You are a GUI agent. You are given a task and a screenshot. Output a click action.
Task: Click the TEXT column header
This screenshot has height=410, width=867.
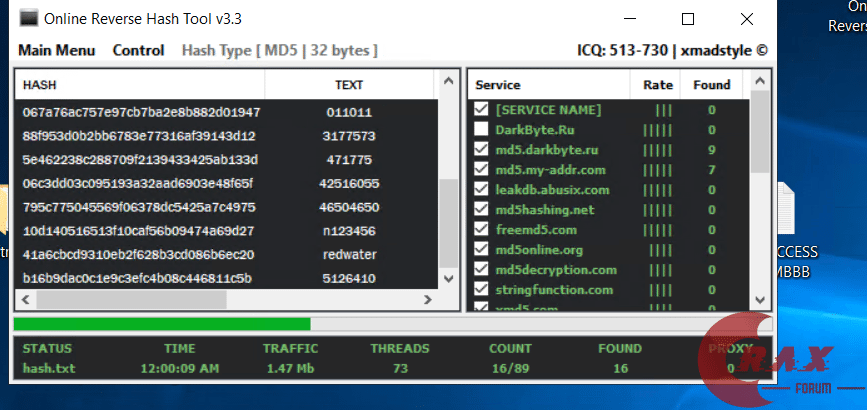(349, 85)
